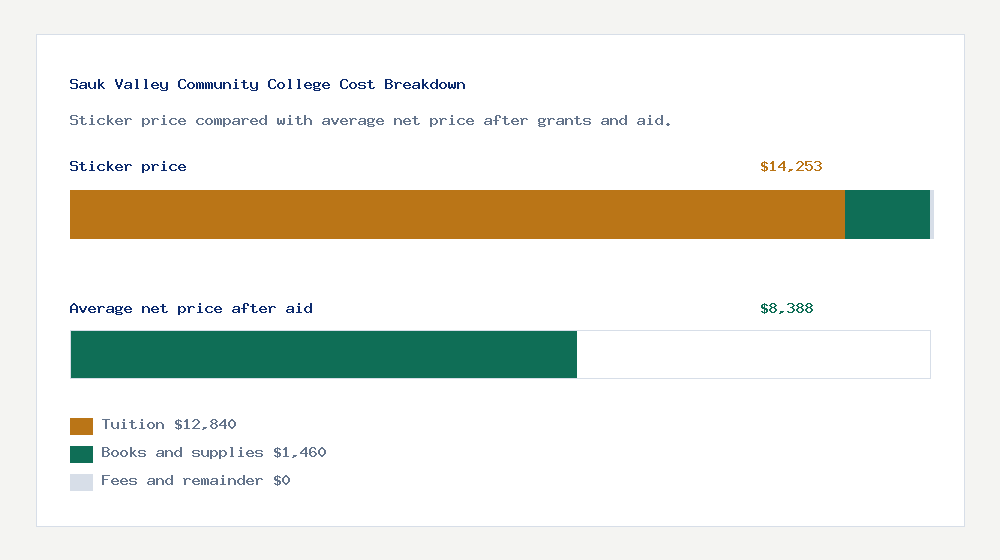
Task: Click the green filled portion of net price bar
Action: tap(323, 354)
